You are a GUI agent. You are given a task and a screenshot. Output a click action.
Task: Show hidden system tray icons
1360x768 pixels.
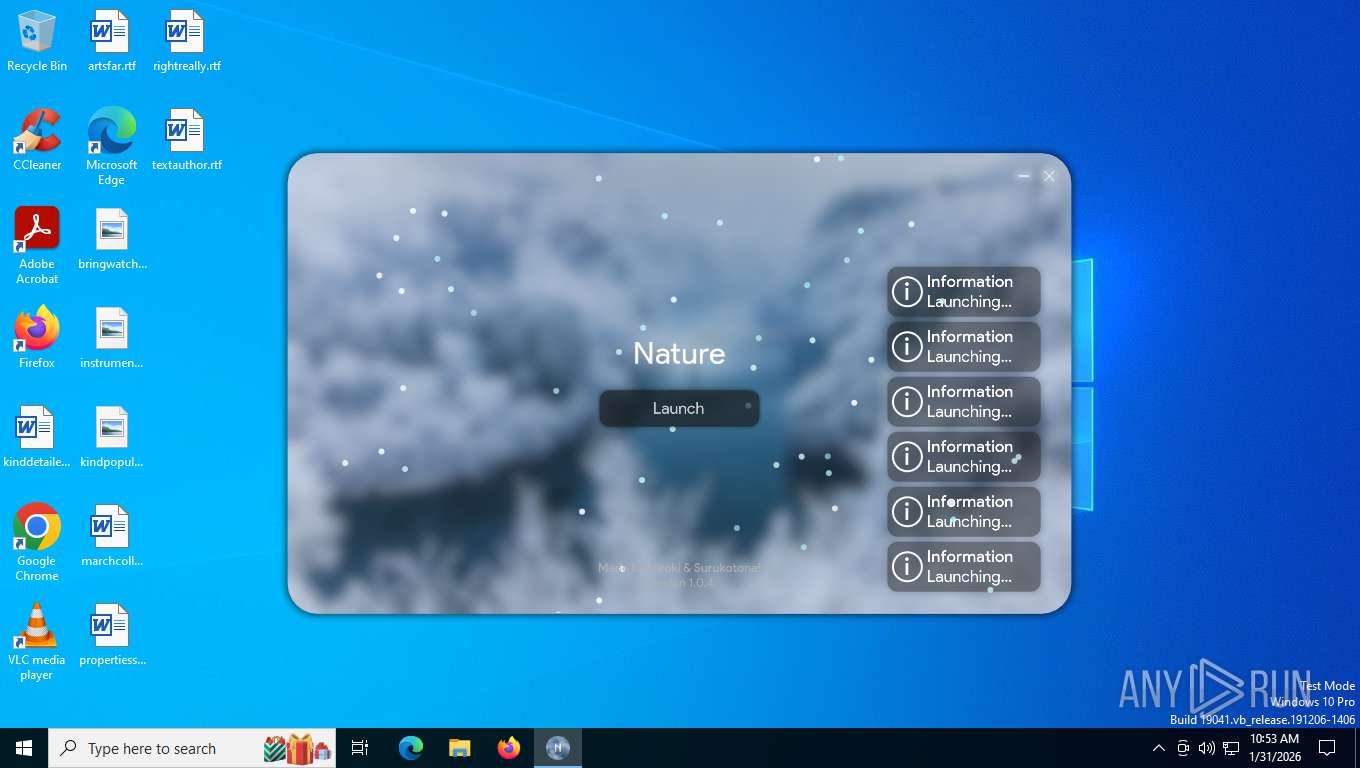[1159, 748]
